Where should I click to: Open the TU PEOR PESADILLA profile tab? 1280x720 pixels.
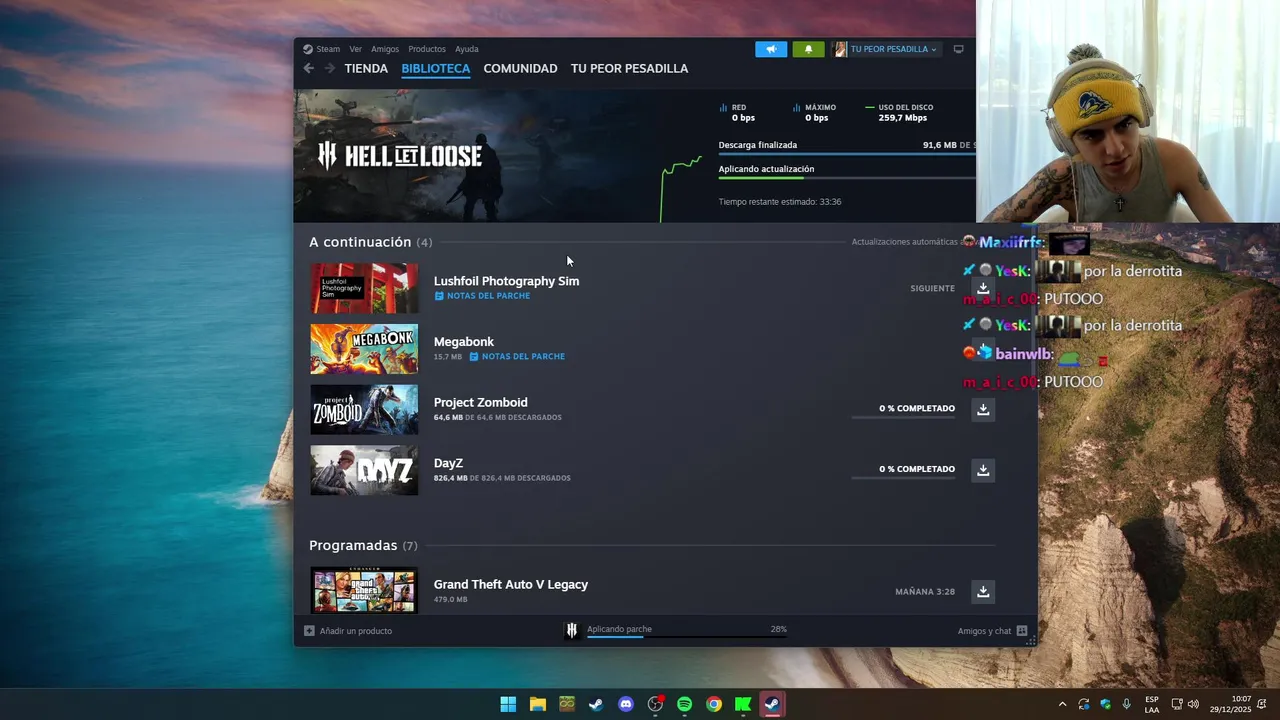[629, 69]
